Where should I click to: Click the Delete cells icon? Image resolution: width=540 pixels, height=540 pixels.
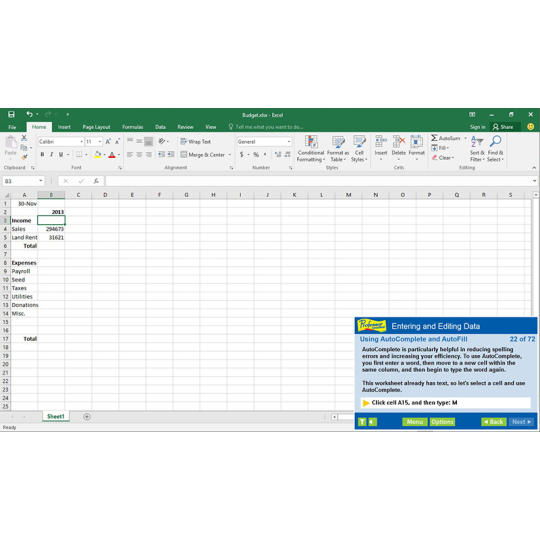(399, 141)
